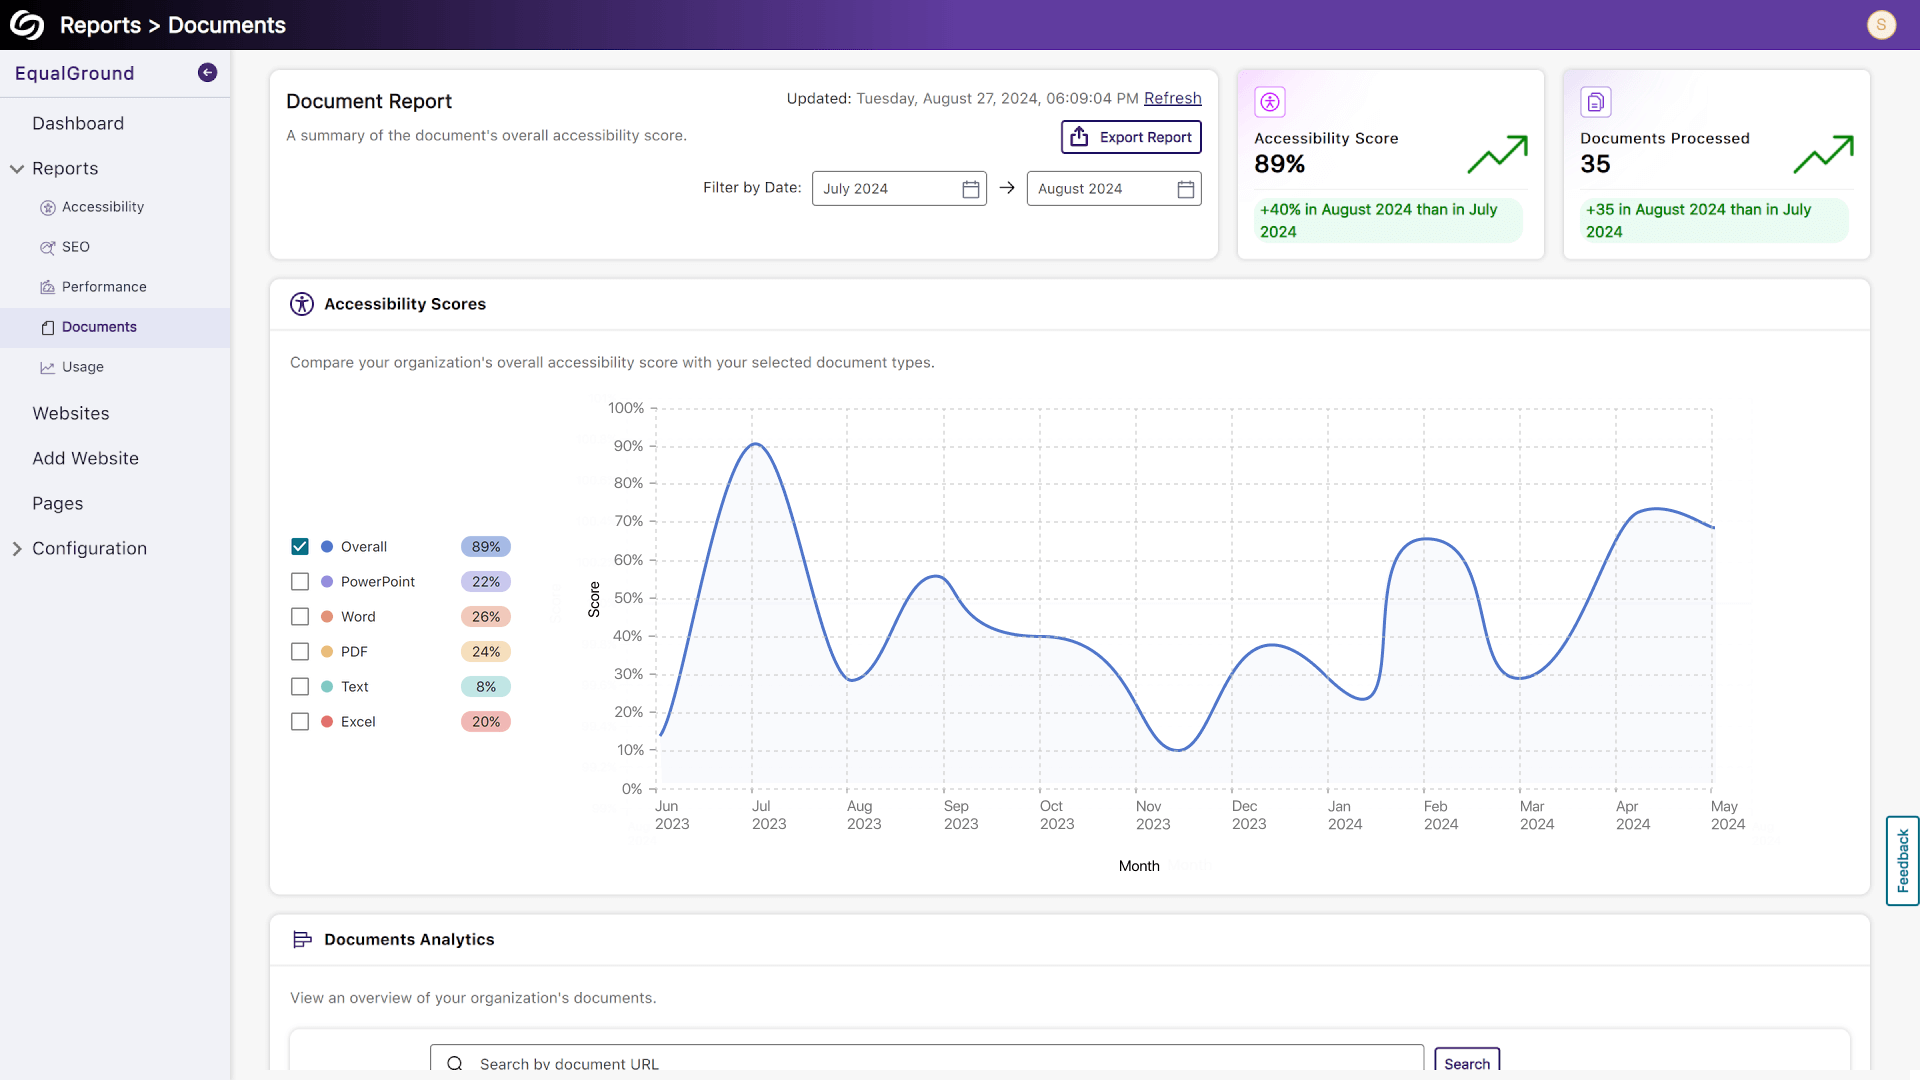Click the "+35 in August 2024" green label
This screenshot has height=1080, width=1920.
1714,220
